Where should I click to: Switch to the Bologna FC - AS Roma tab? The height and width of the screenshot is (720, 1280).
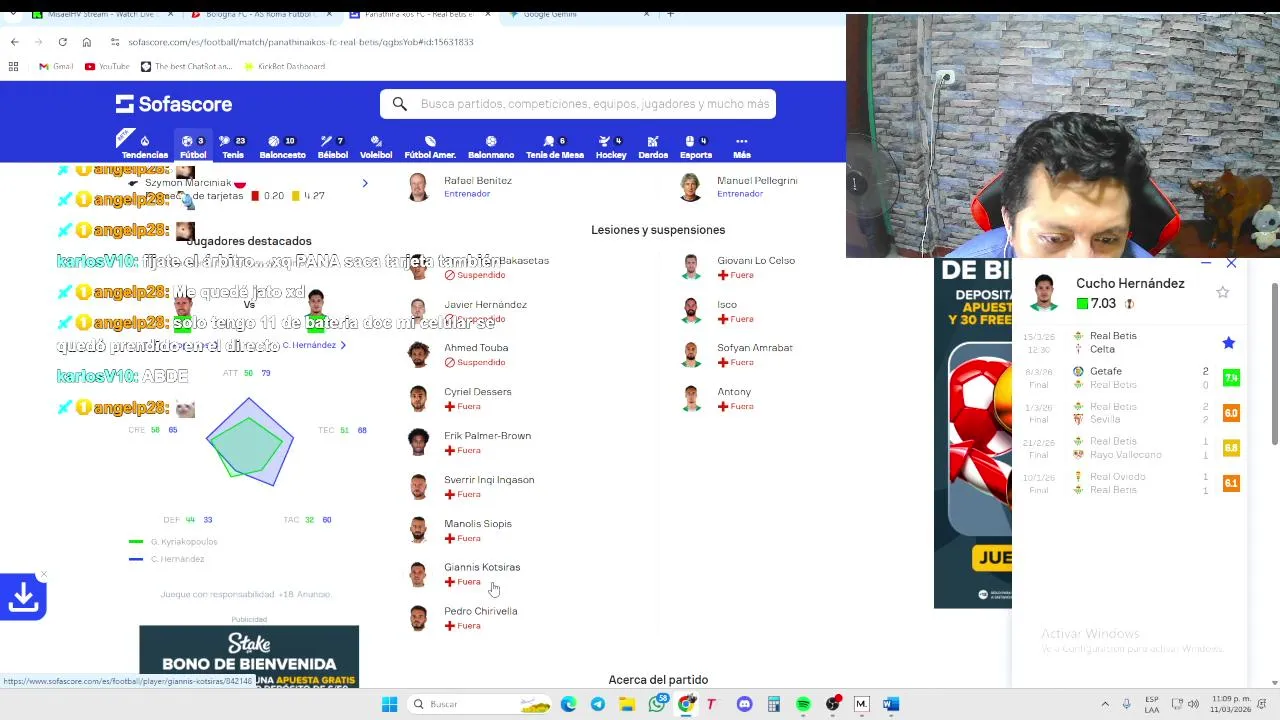pos(260,15)
